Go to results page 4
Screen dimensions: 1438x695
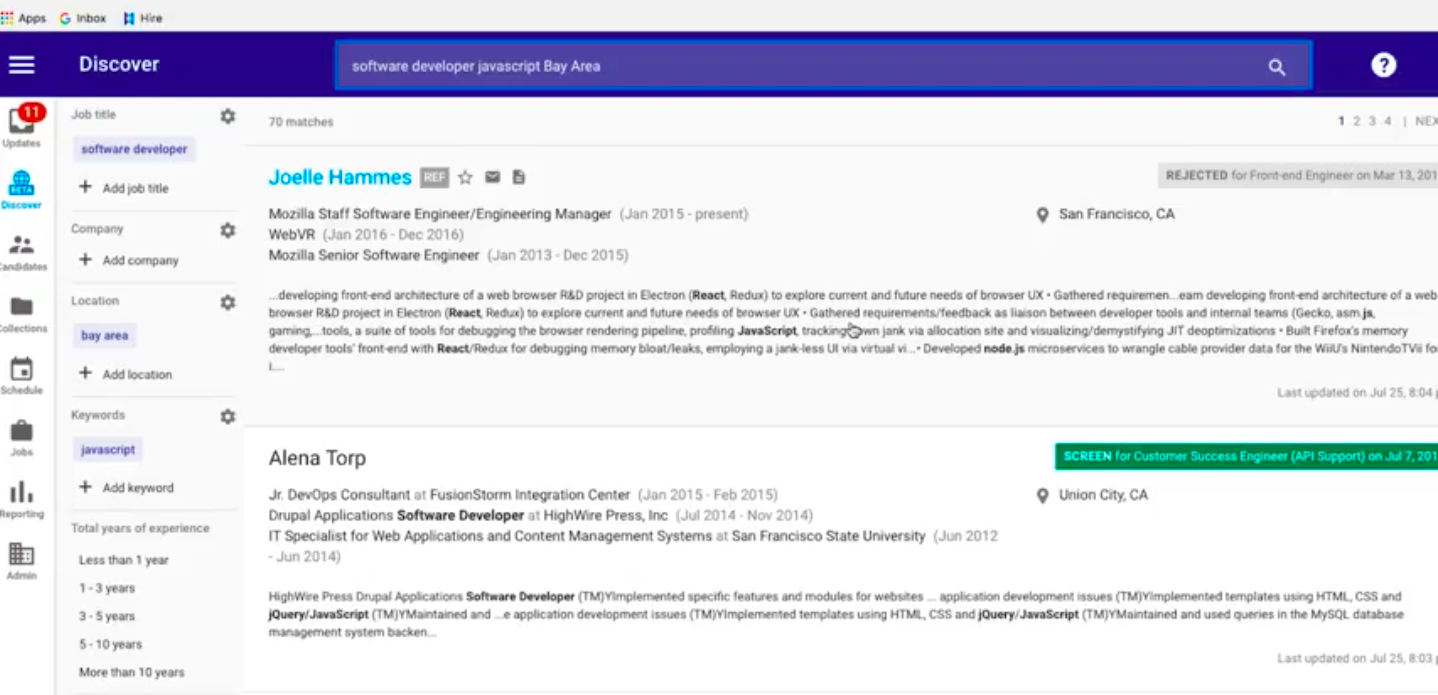point(1388,122)
